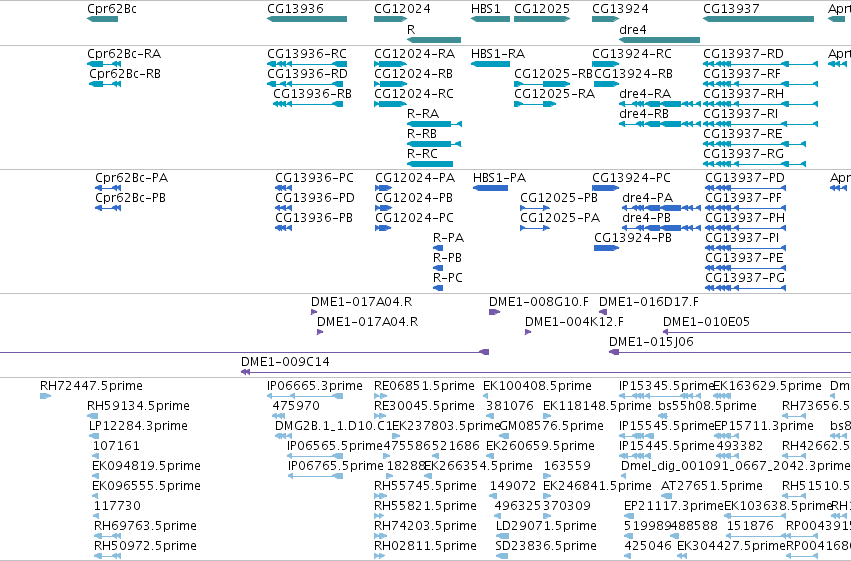Select protein dre4-PA

[x=662, y=208]
